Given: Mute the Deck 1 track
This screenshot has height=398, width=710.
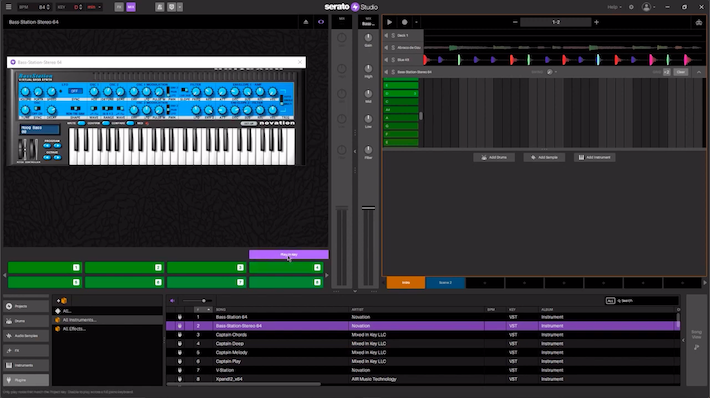Looking at the screenshot, I should 386,35.
